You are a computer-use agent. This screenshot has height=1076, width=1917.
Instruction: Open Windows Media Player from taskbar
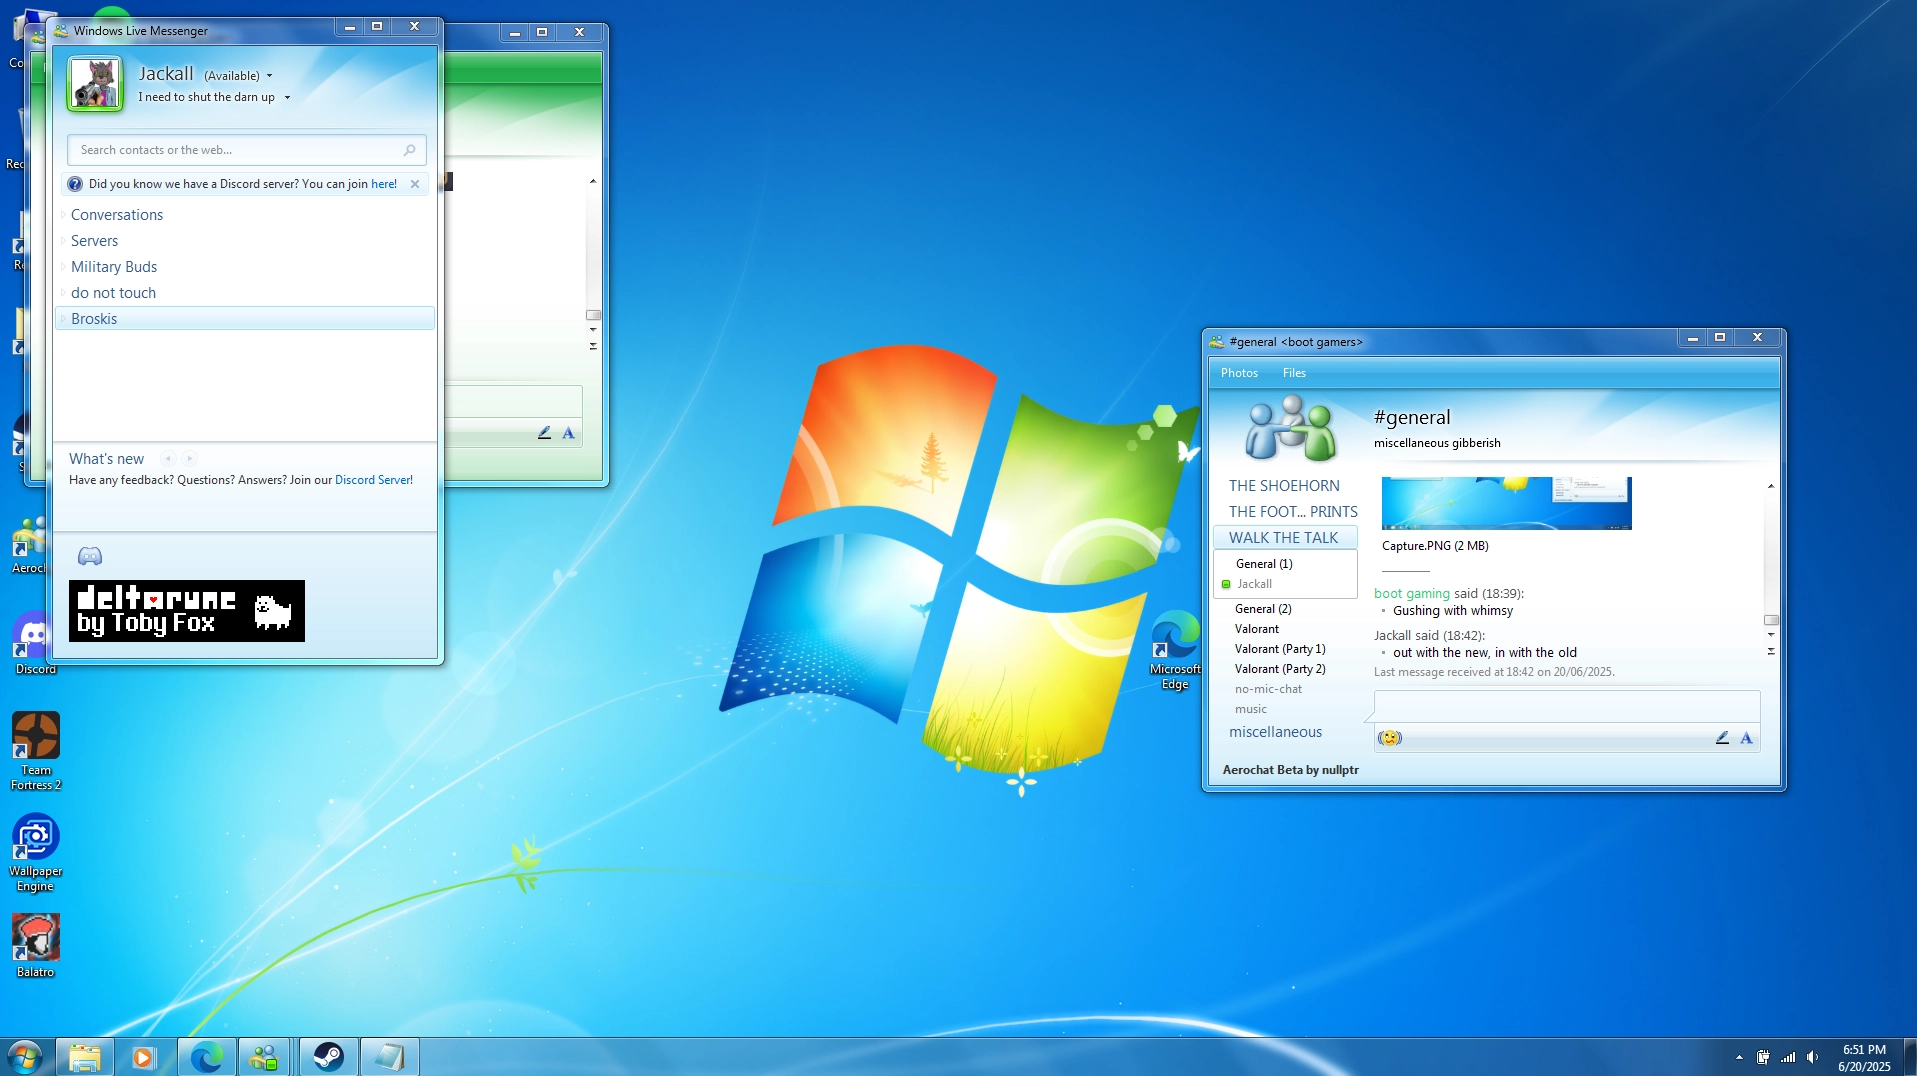(144, 1057)
